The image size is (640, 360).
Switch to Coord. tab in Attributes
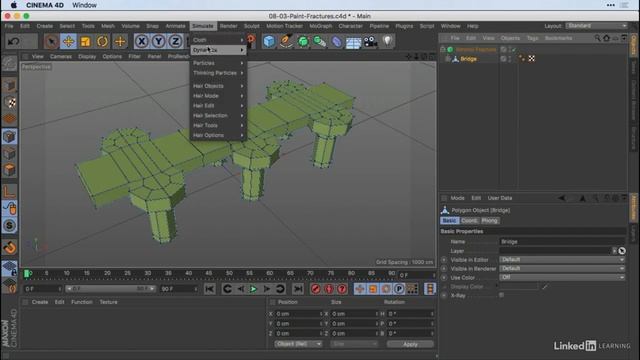(469, 221)
